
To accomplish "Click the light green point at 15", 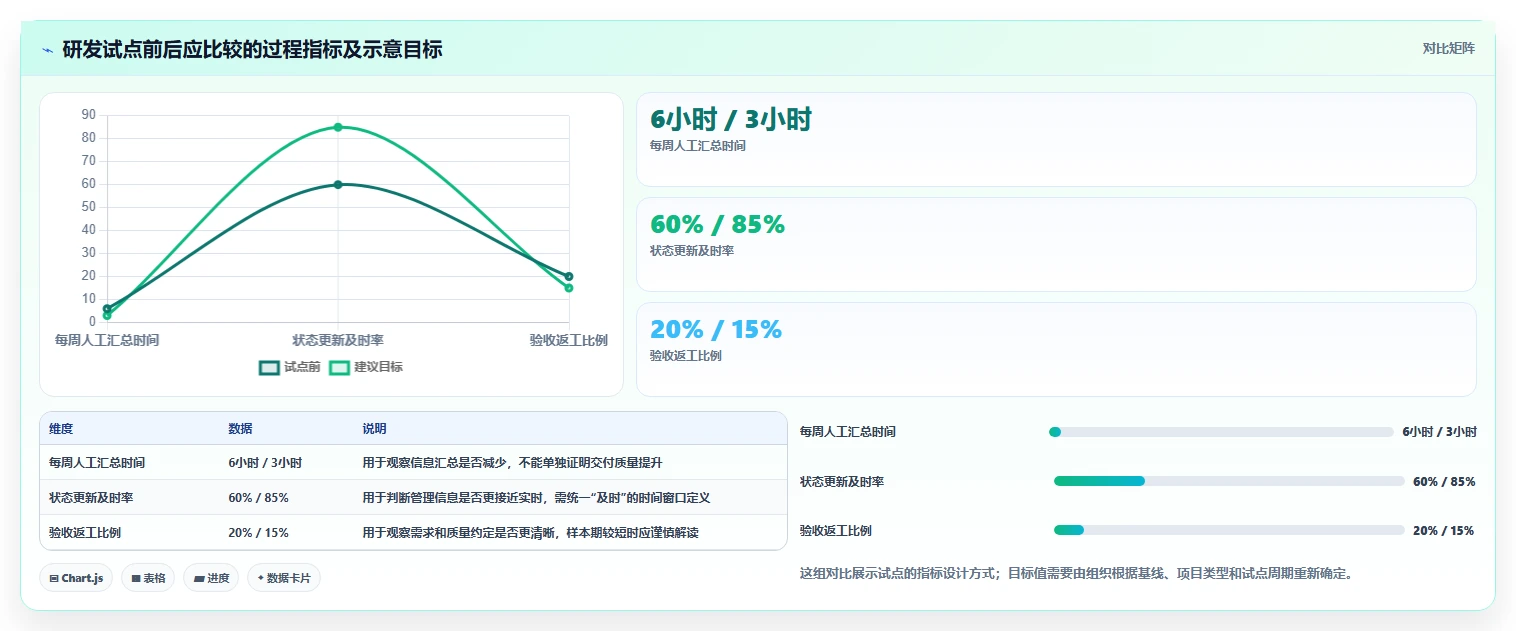I will tap(569, 288).
